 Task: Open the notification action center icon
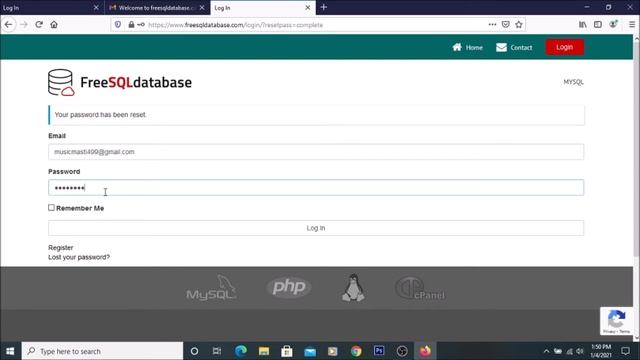pyautogui.click(x=625, y=351)
